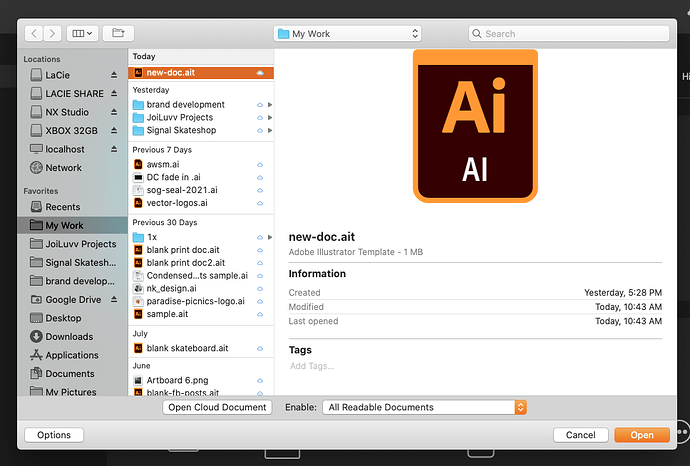Click the Search field
The image size is (690, 466).
pos(569,34)
